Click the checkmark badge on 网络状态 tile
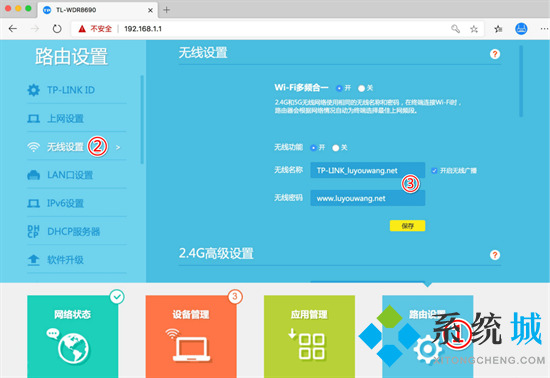 117,297
